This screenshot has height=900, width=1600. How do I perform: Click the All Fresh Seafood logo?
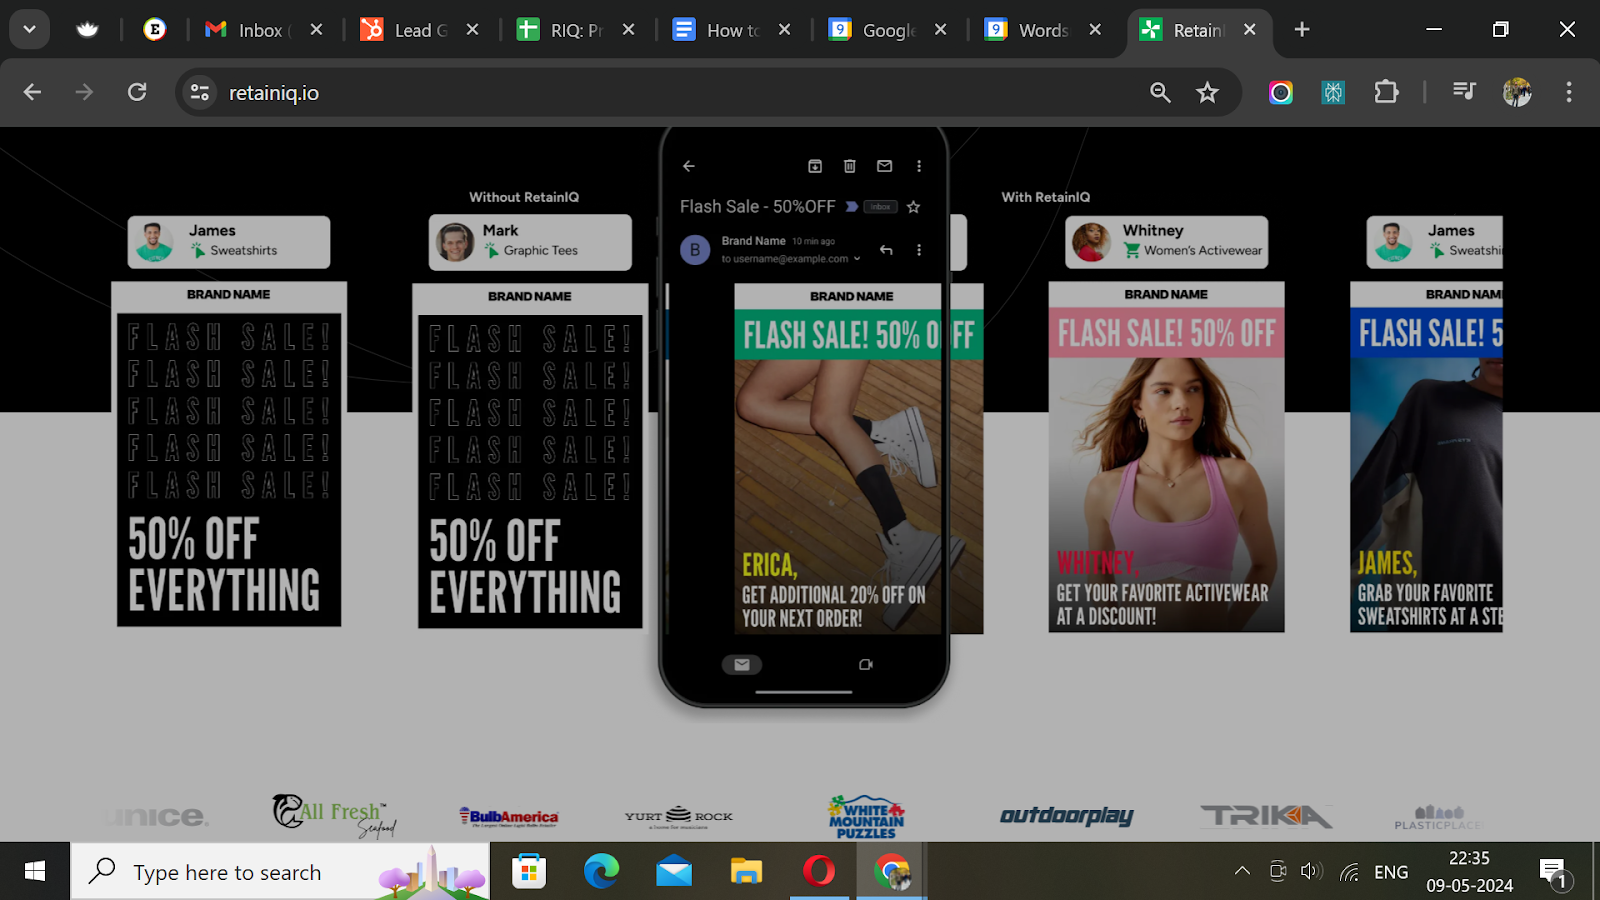(335, 816)
